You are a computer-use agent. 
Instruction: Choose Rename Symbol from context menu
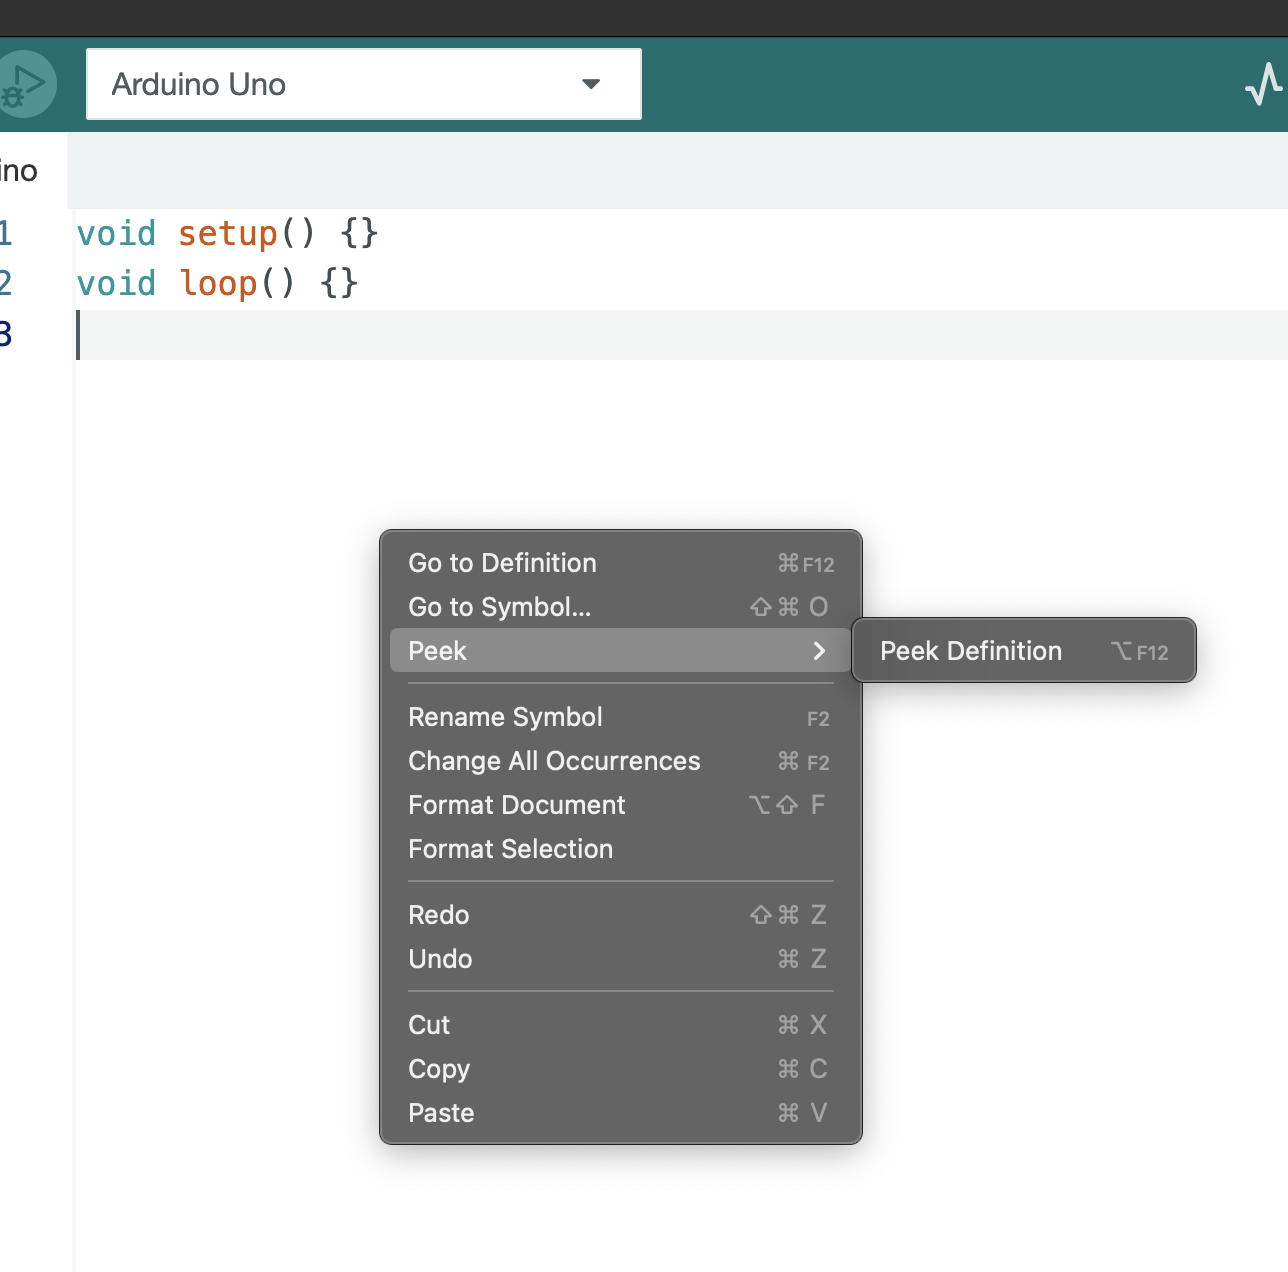[x=621, y=717]
